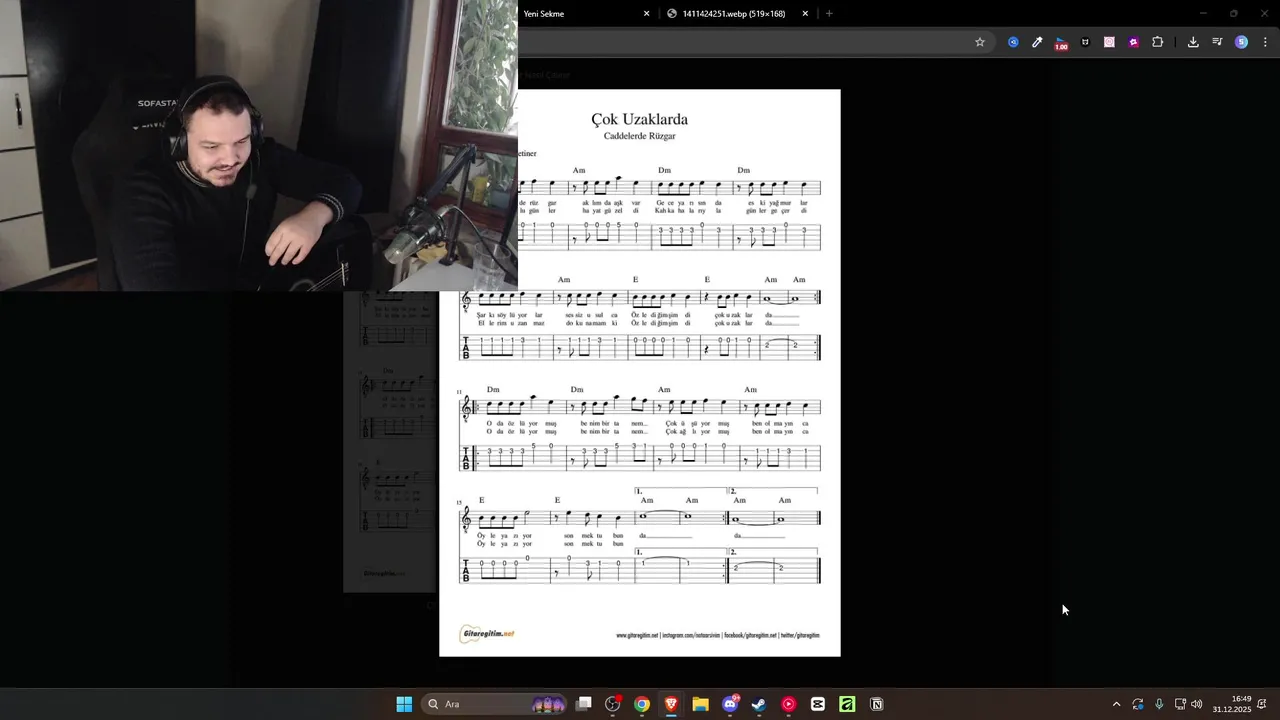Show browser downloads
The image size is (1280, 720).
tap(1193, 42)
